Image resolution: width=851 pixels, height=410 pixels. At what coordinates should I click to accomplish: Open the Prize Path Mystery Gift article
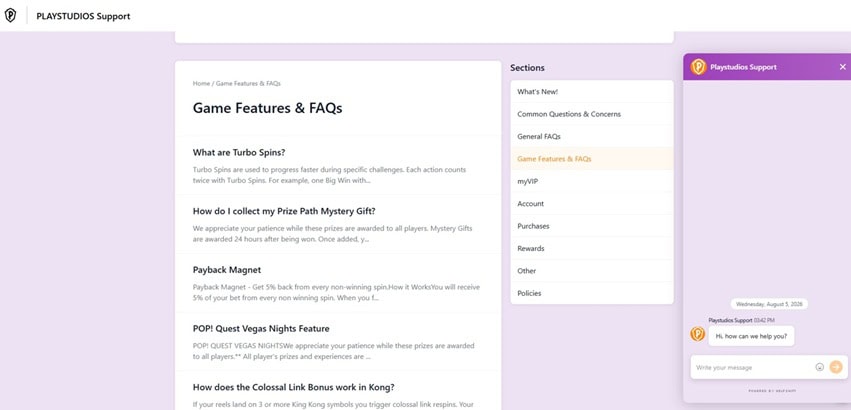[x=284, y=211]
